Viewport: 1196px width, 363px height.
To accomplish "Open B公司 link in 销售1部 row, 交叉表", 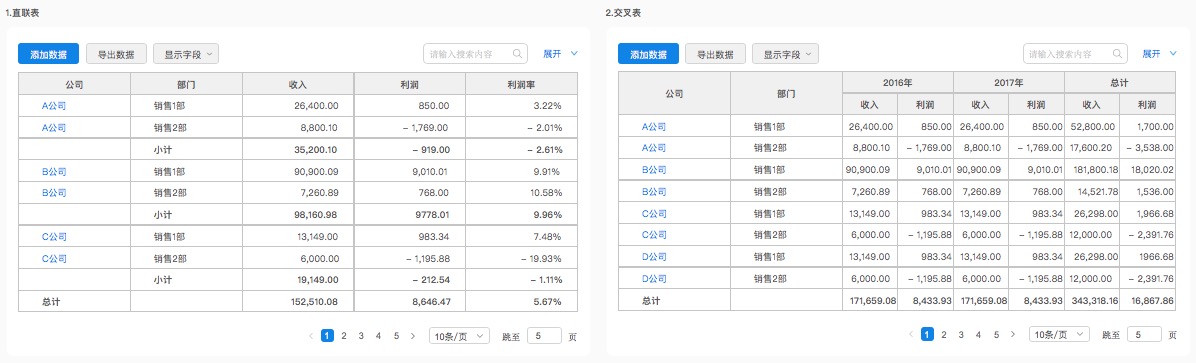I will click(654, 169).
